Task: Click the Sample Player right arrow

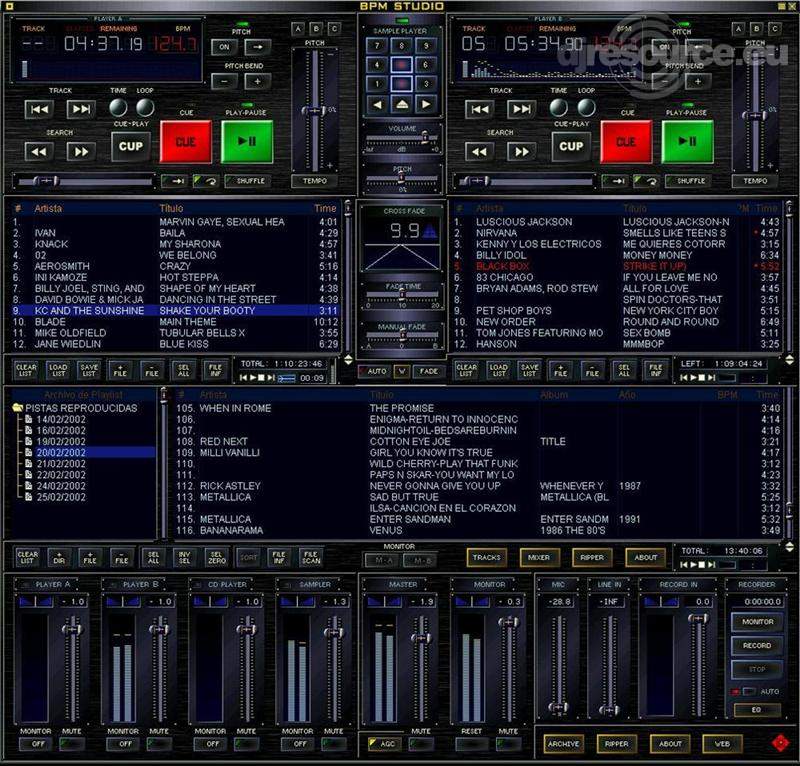Action: coord(426,104)
